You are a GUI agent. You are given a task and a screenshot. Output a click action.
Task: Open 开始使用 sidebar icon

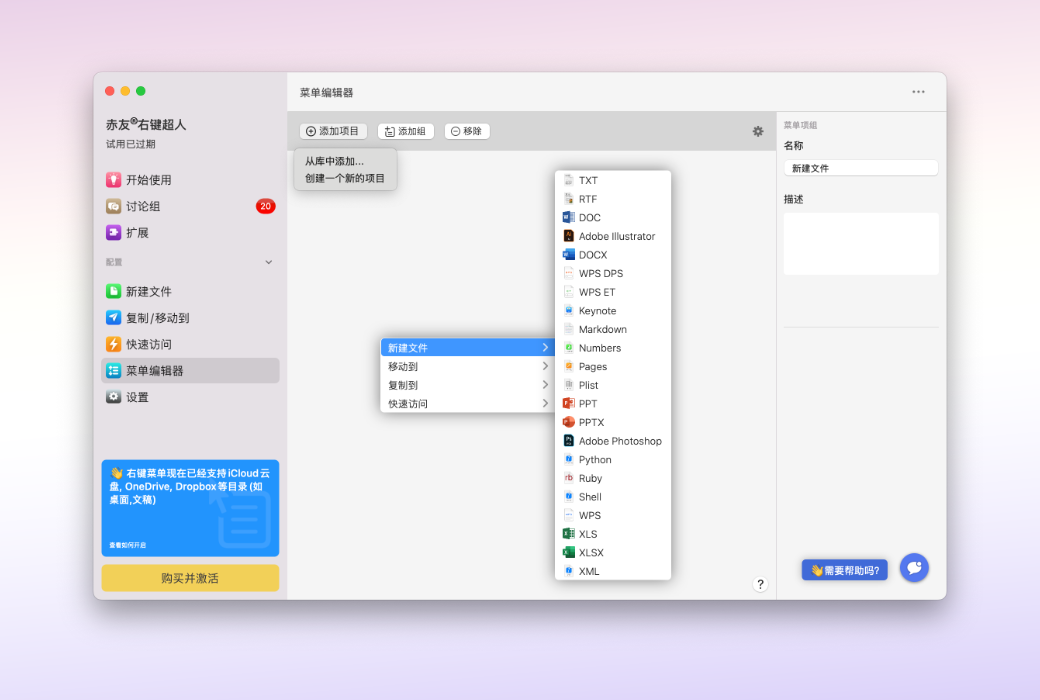point(113,180)
